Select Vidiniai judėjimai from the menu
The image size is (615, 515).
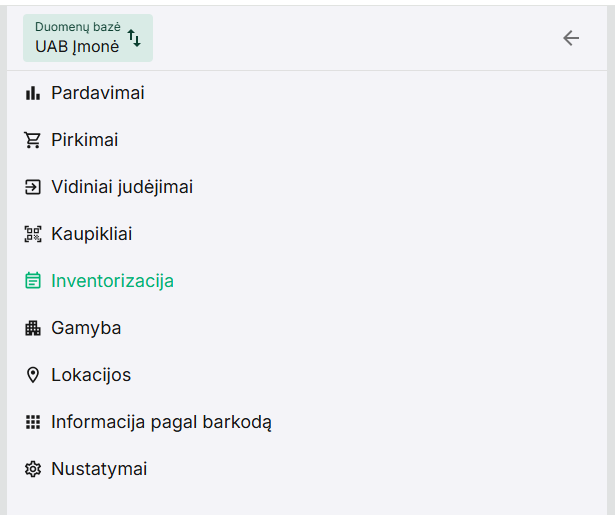(x=122, y=188)
